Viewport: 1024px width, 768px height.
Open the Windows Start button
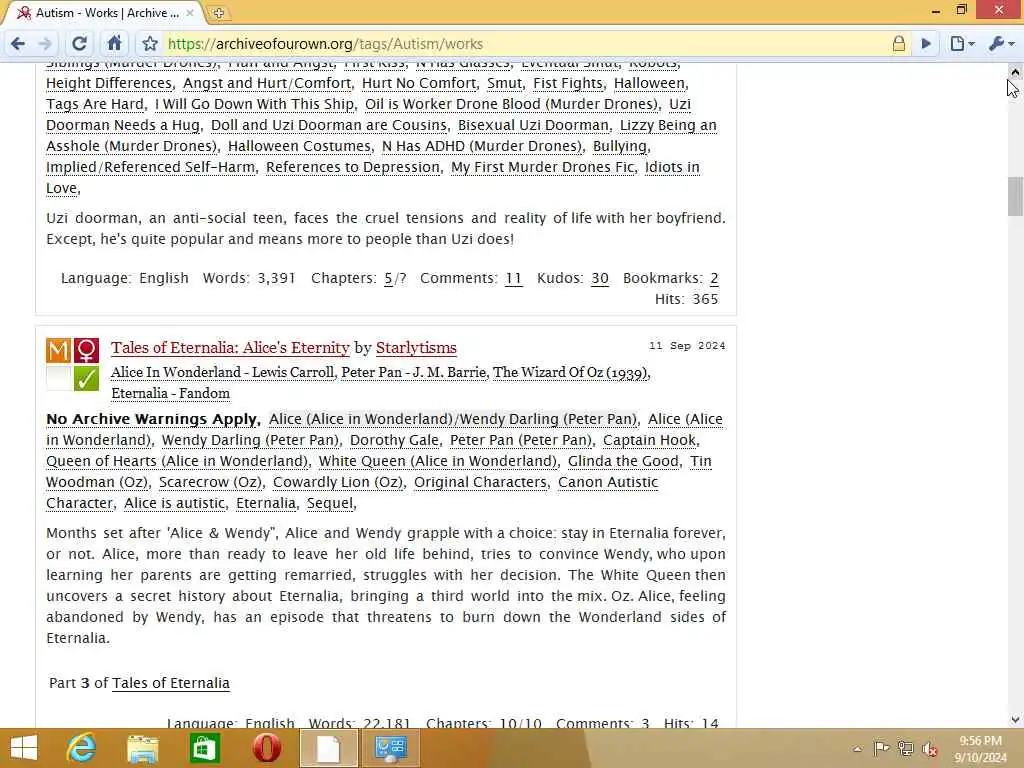[24, 748]
